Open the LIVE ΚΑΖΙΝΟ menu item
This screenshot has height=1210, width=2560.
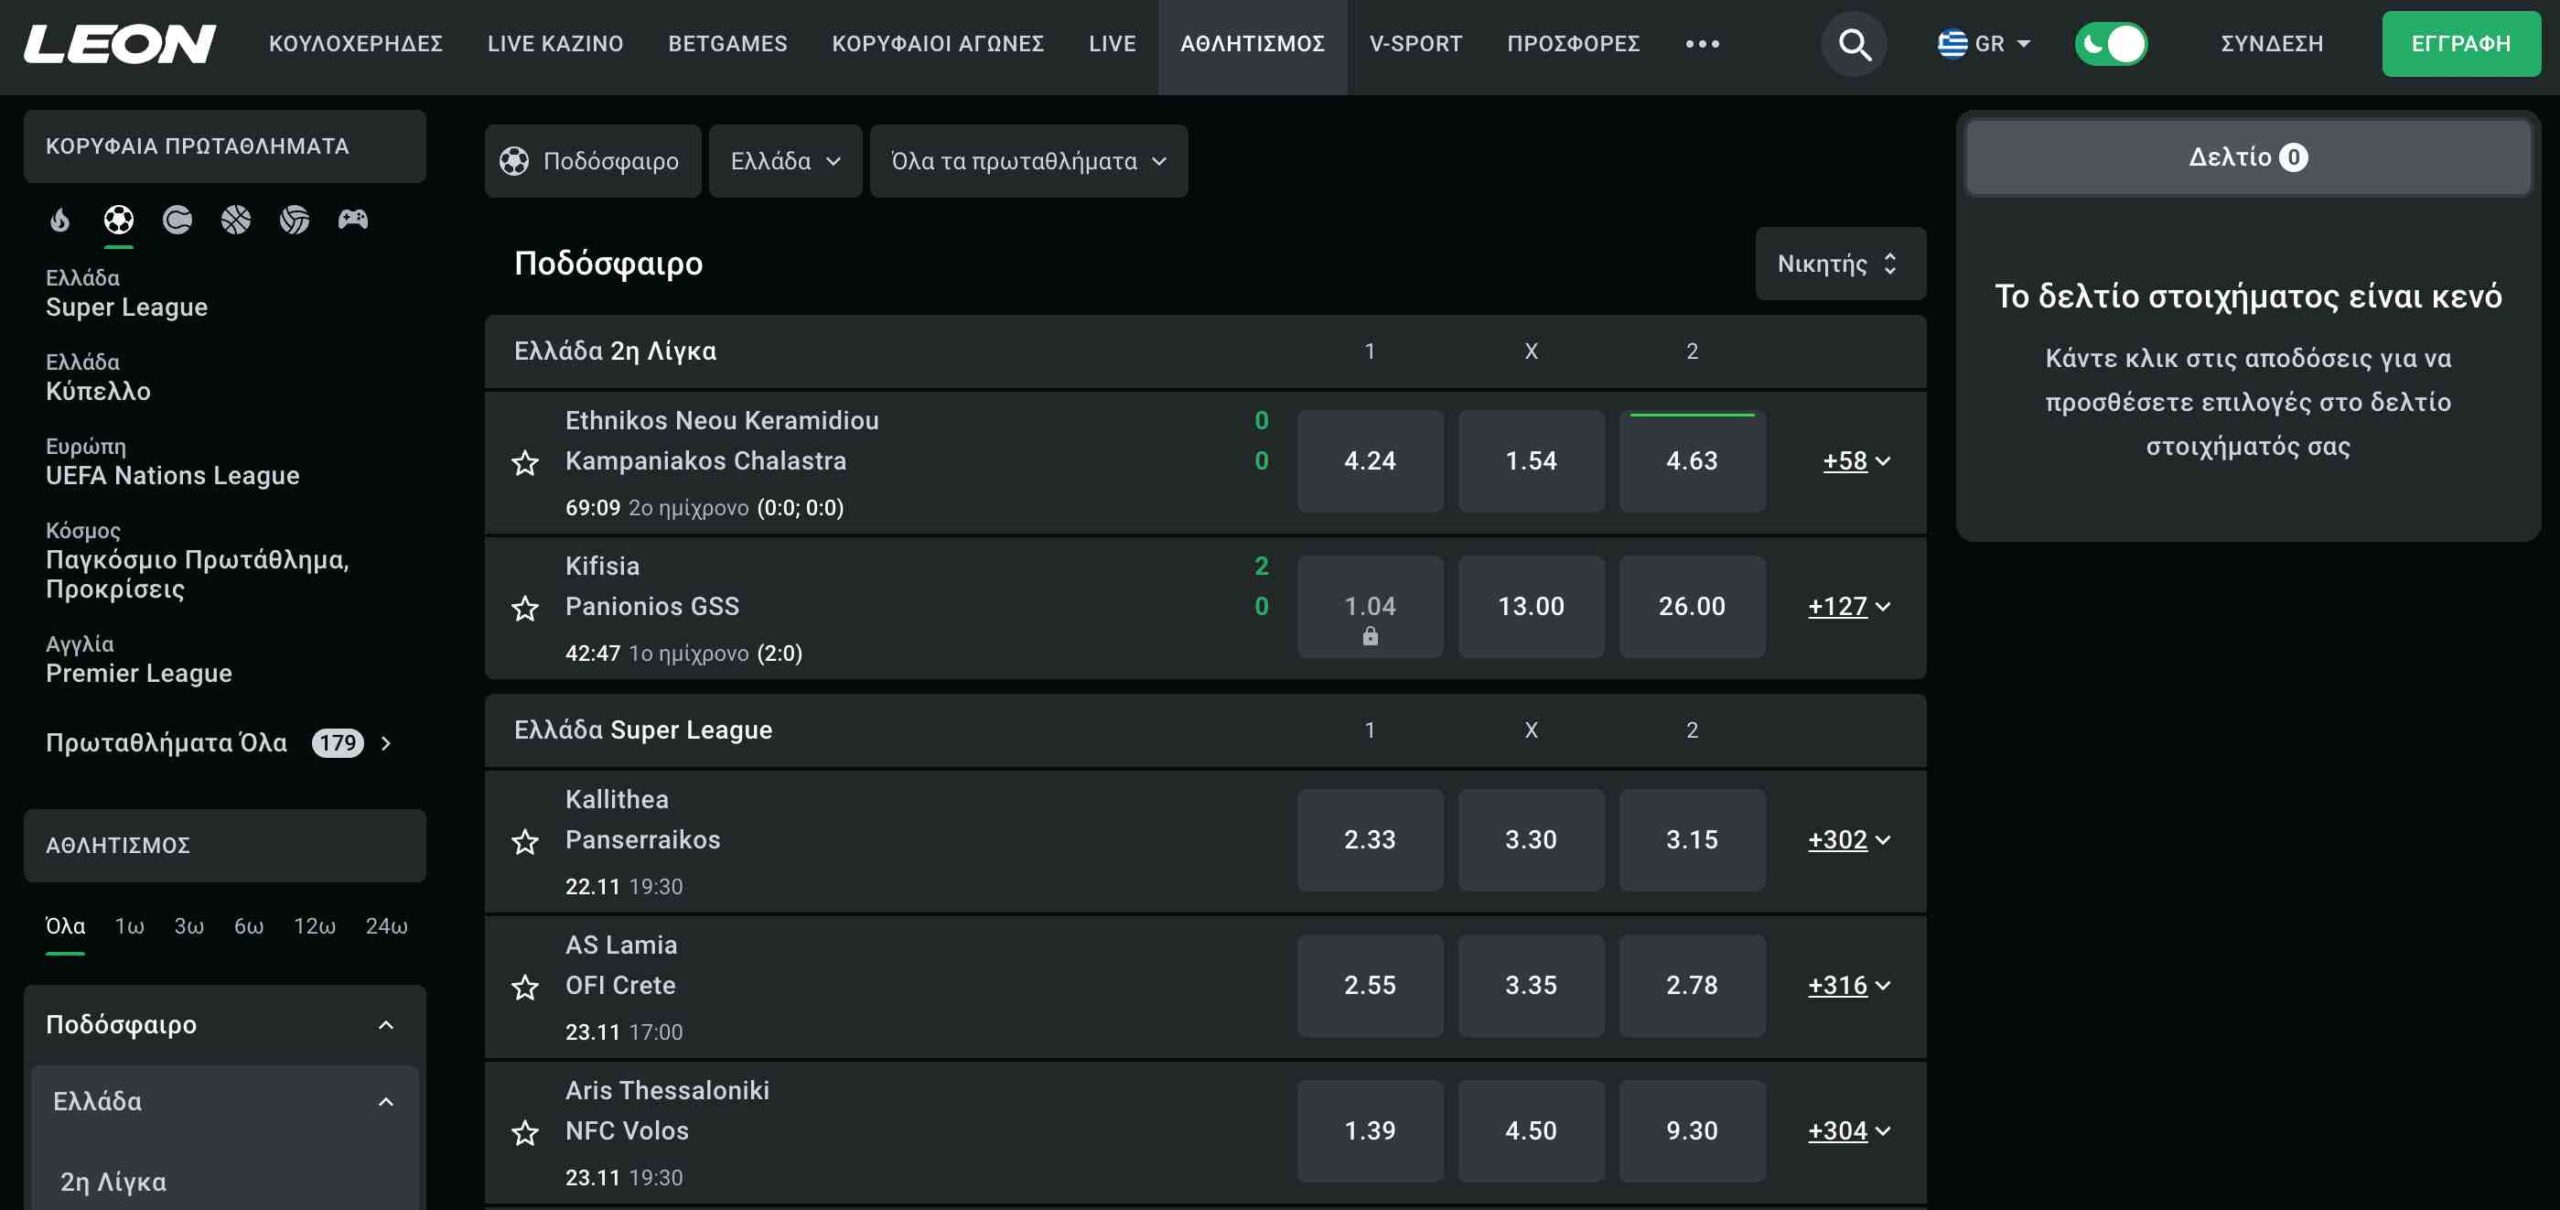pyautogui.click(x=555, y=44)
